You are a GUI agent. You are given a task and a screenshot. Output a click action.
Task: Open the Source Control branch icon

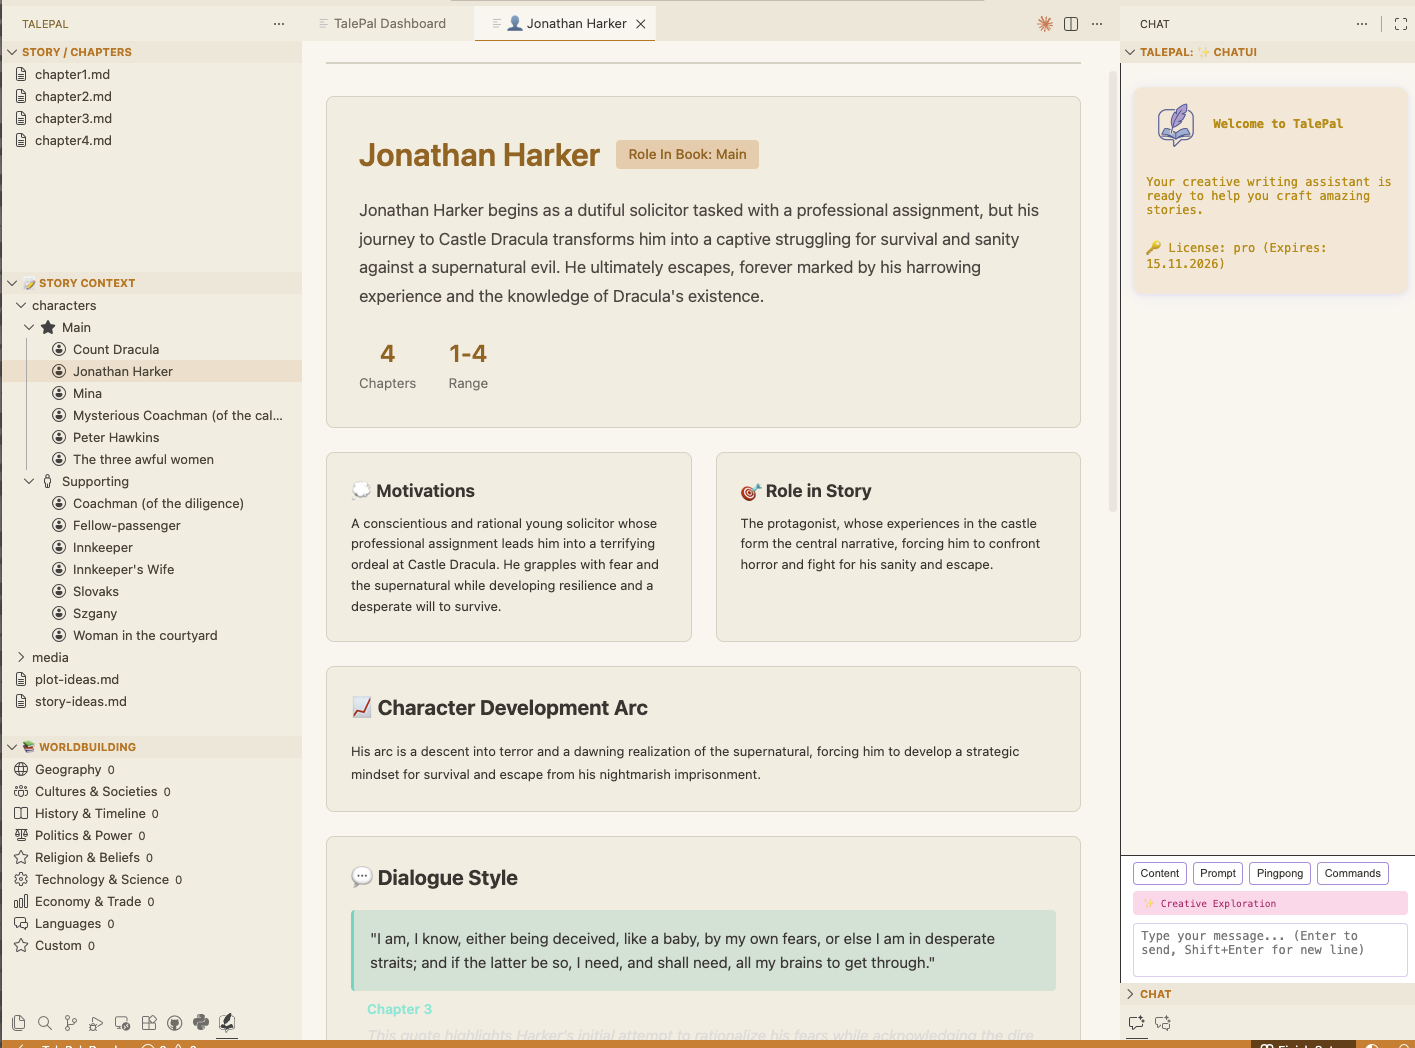pos(70,1023)
